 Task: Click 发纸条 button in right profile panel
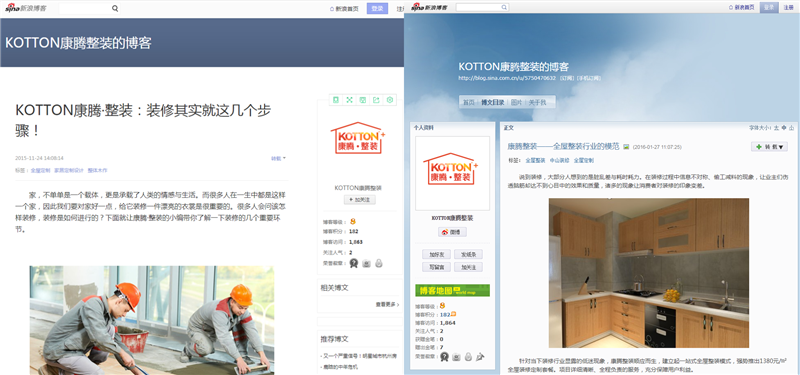click(x=468, y=254)
